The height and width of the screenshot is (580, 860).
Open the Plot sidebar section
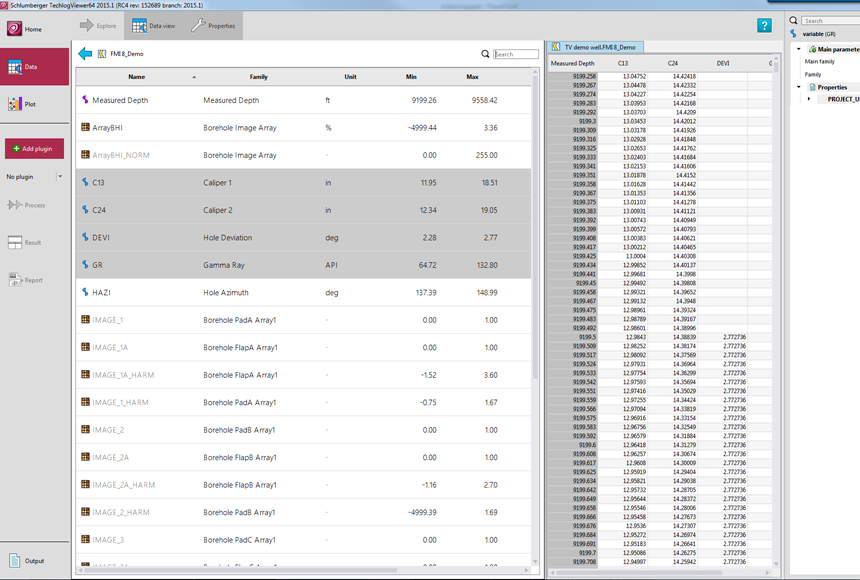35,104
